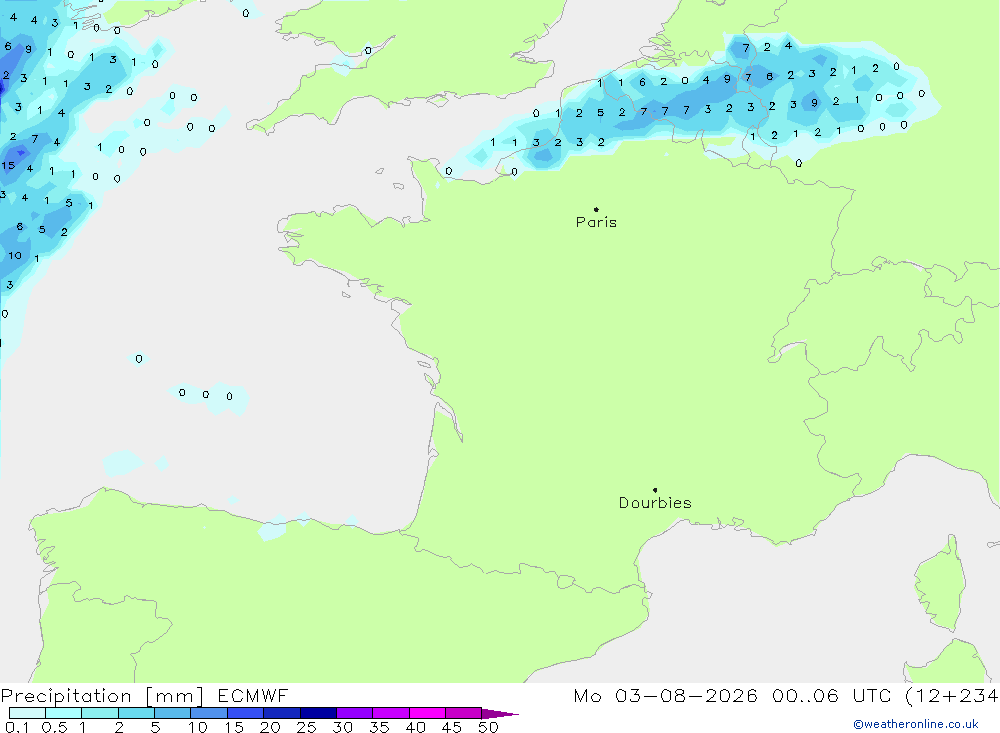The height and width of the screenshot is (733, 1000).
Task: Select the 25 to 30 mm legend swatch
Action: (318, 713)
